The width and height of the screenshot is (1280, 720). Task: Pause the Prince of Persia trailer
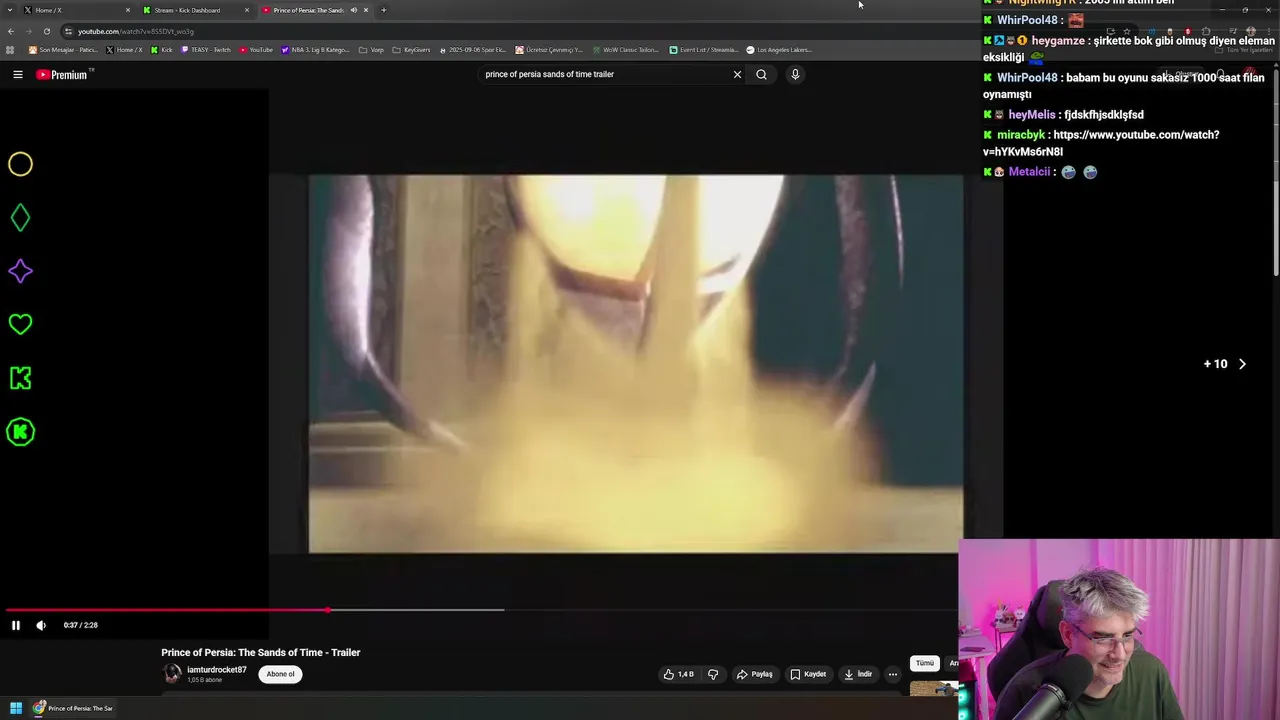tap(15, 625)
